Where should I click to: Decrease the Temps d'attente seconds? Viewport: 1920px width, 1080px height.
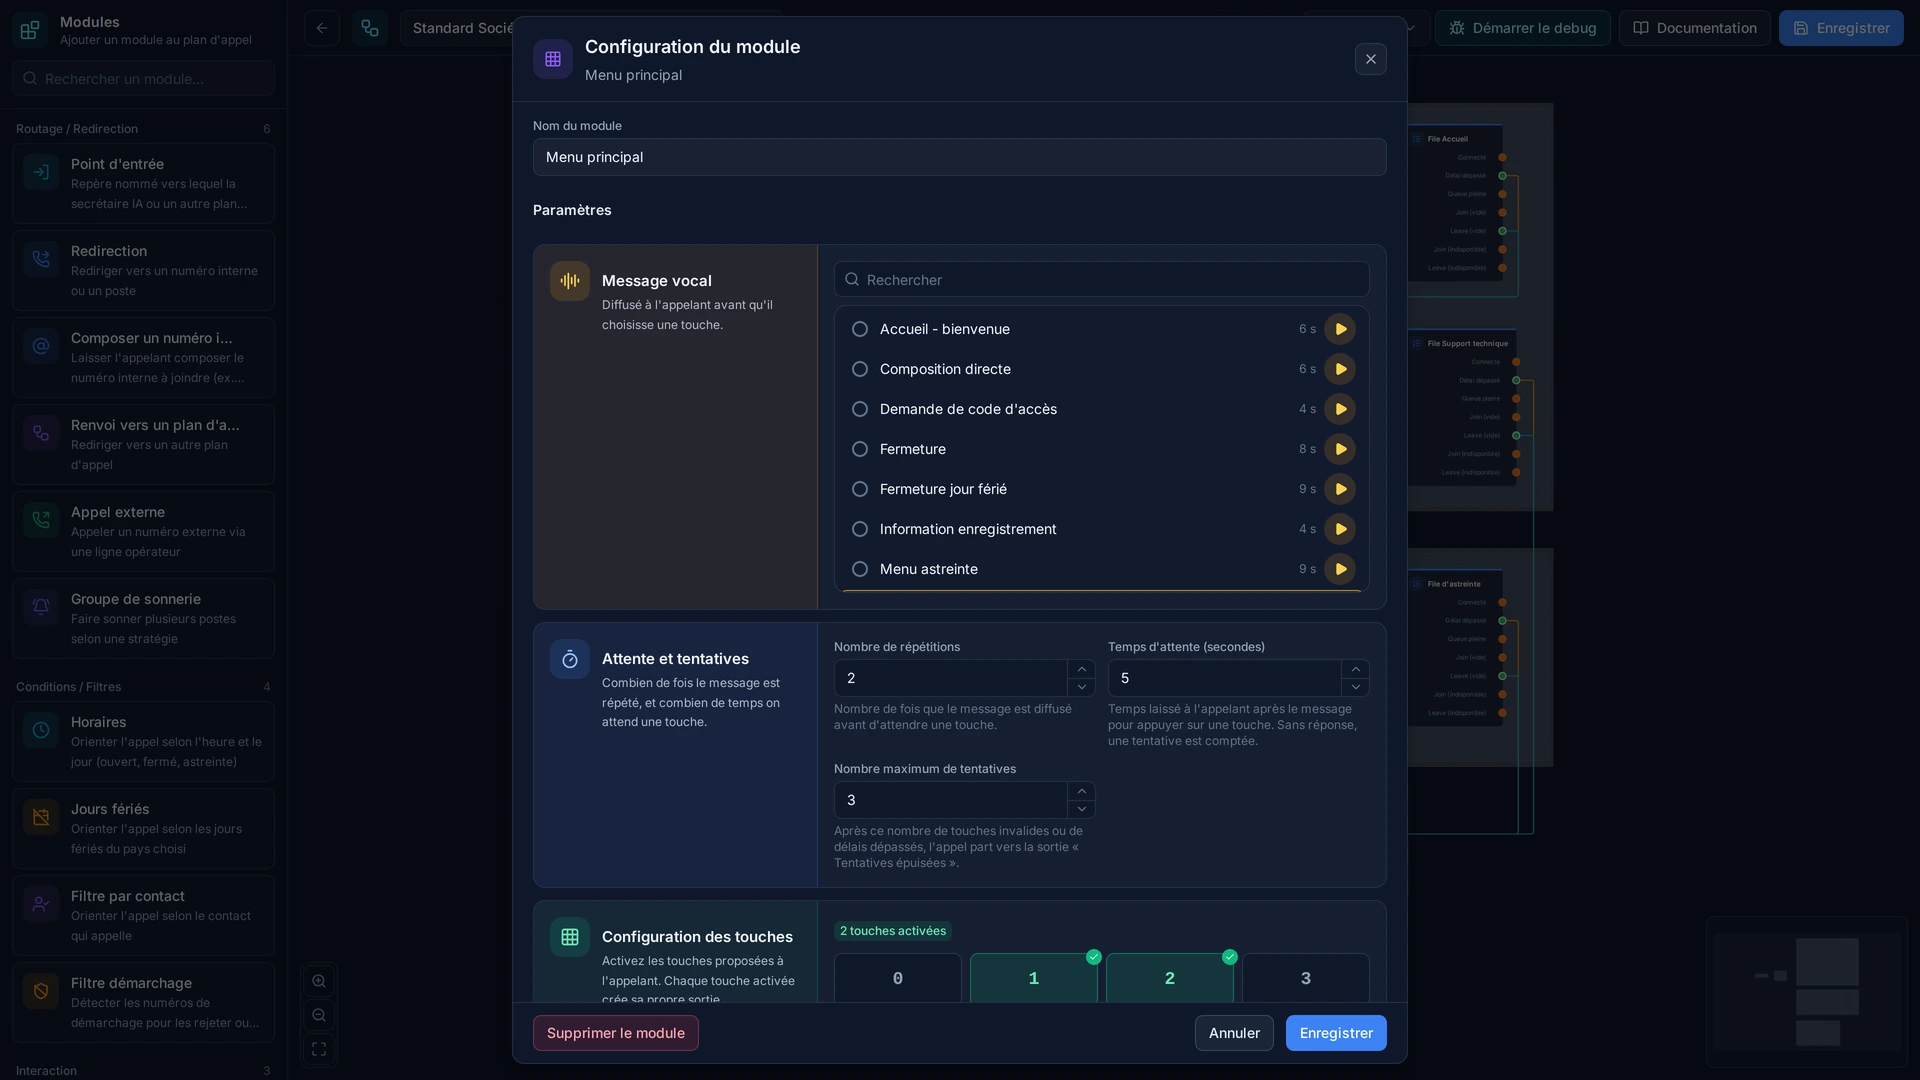1355,687
